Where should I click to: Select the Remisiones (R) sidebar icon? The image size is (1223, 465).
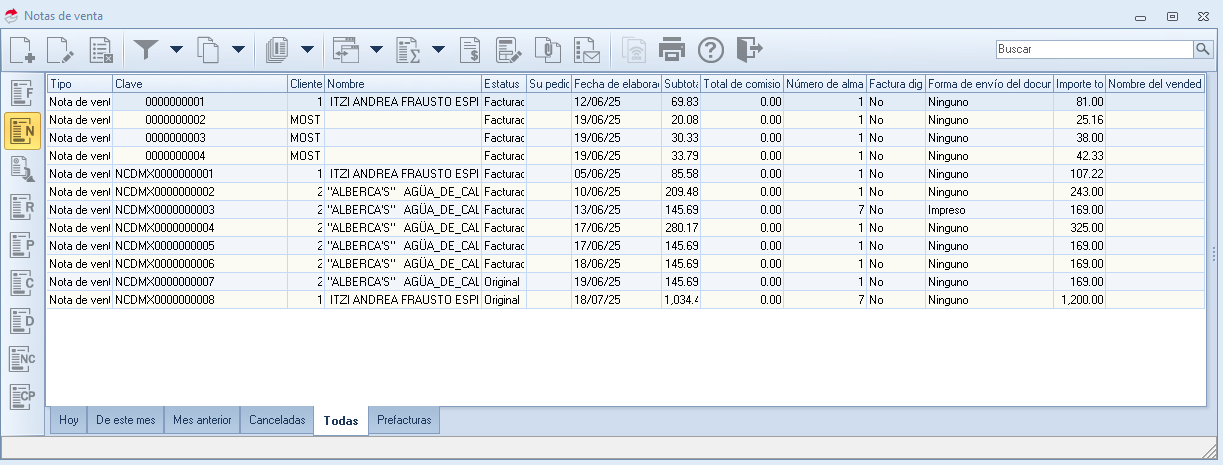(x=23, y=207)
